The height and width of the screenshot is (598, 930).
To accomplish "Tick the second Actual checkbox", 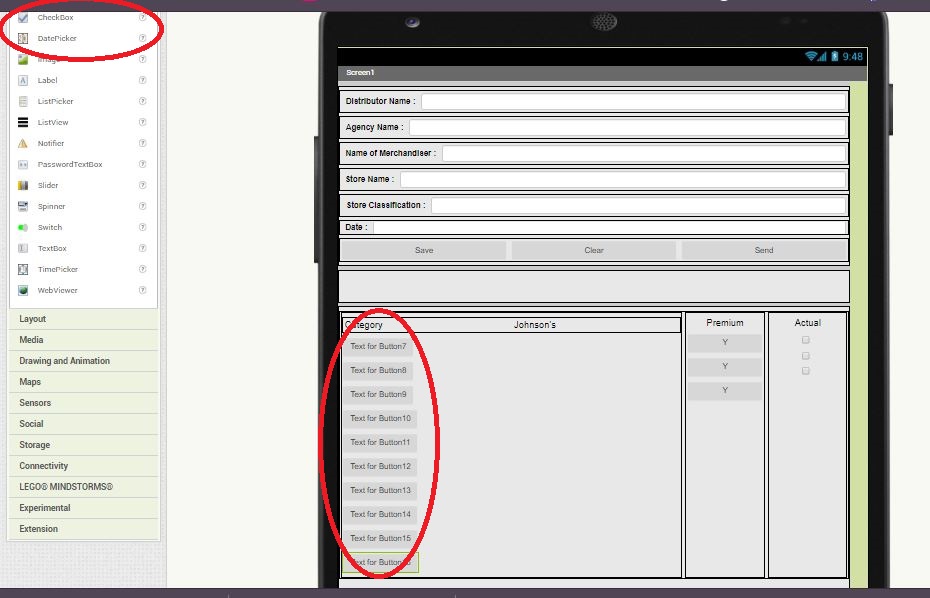I will coord(806,356).
